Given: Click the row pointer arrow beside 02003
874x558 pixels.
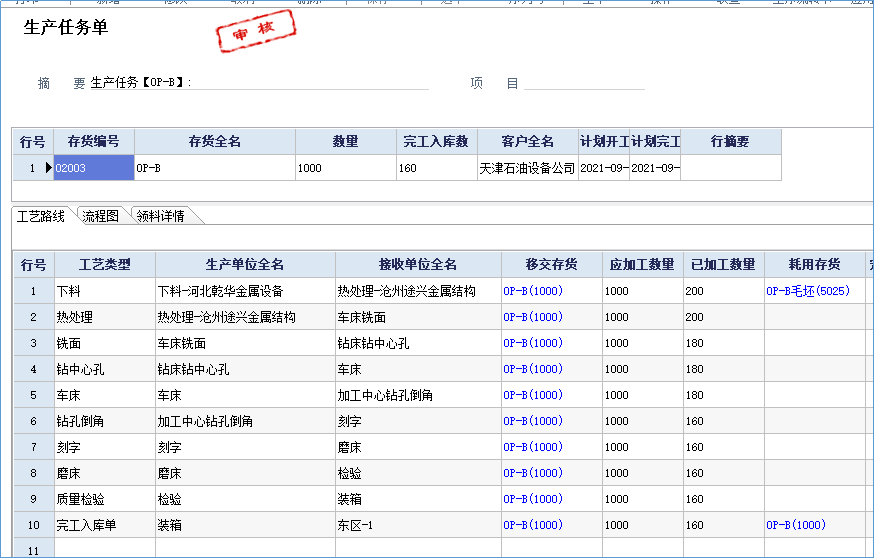Looking at the screenshot, I should pyautogui.click(x=49, y=168).
